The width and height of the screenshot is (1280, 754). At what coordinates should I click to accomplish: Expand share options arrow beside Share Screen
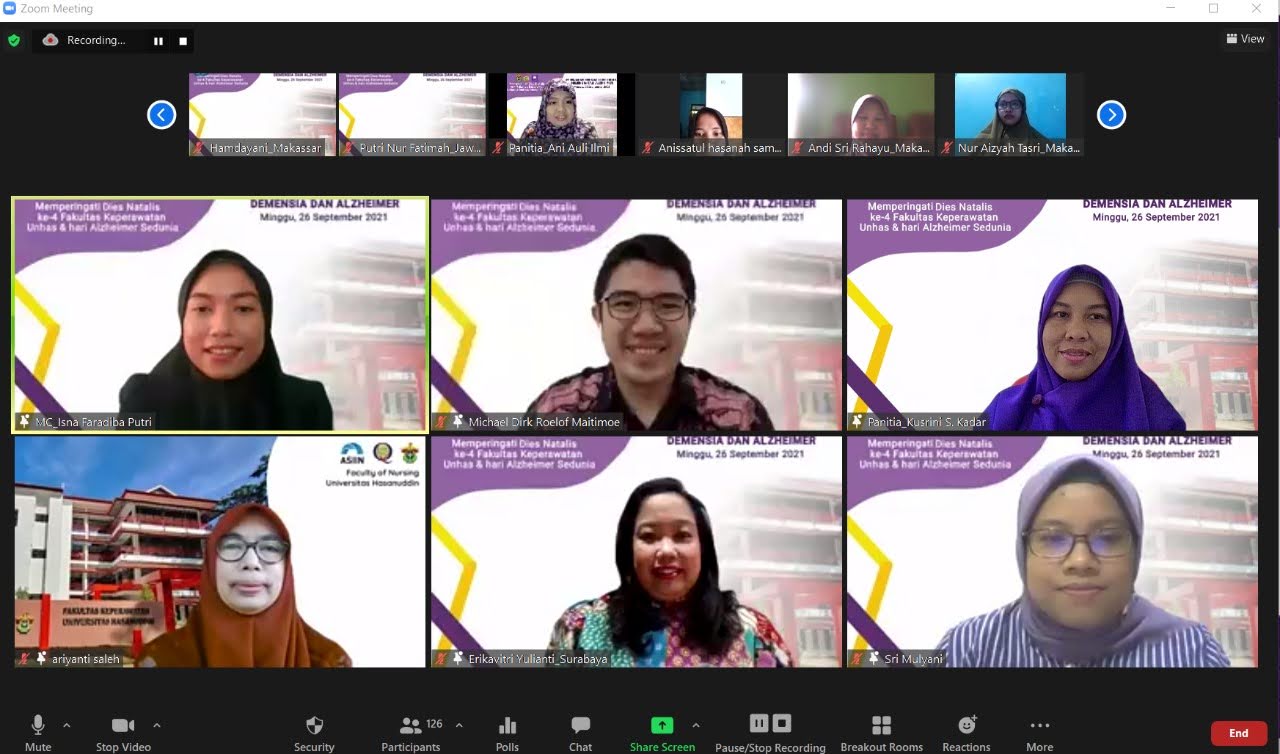click(x=696, y=725)
